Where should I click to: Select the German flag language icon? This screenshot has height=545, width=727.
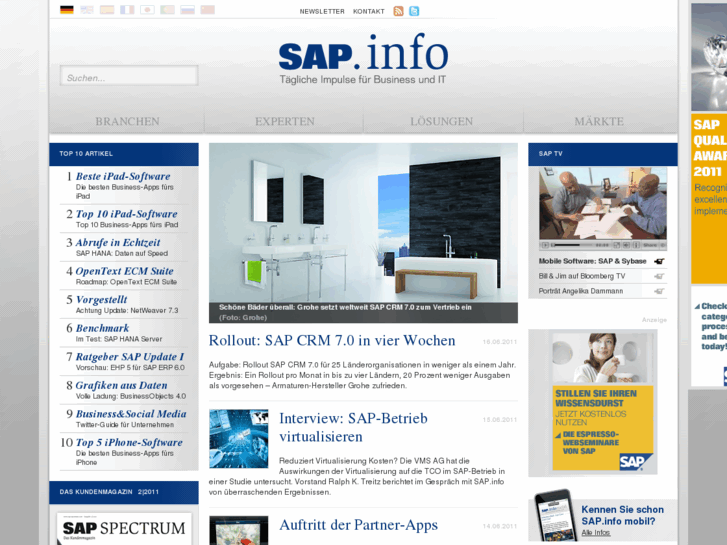pyautogui.click(x=67, y=10)
